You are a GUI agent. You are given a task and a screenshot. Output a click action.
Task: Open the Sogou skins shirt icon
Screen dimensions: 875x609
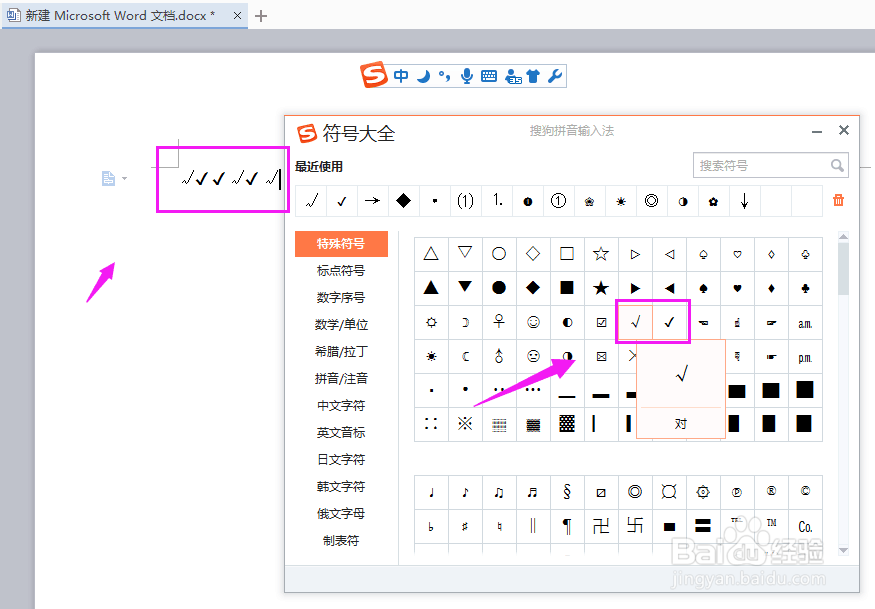532,75
